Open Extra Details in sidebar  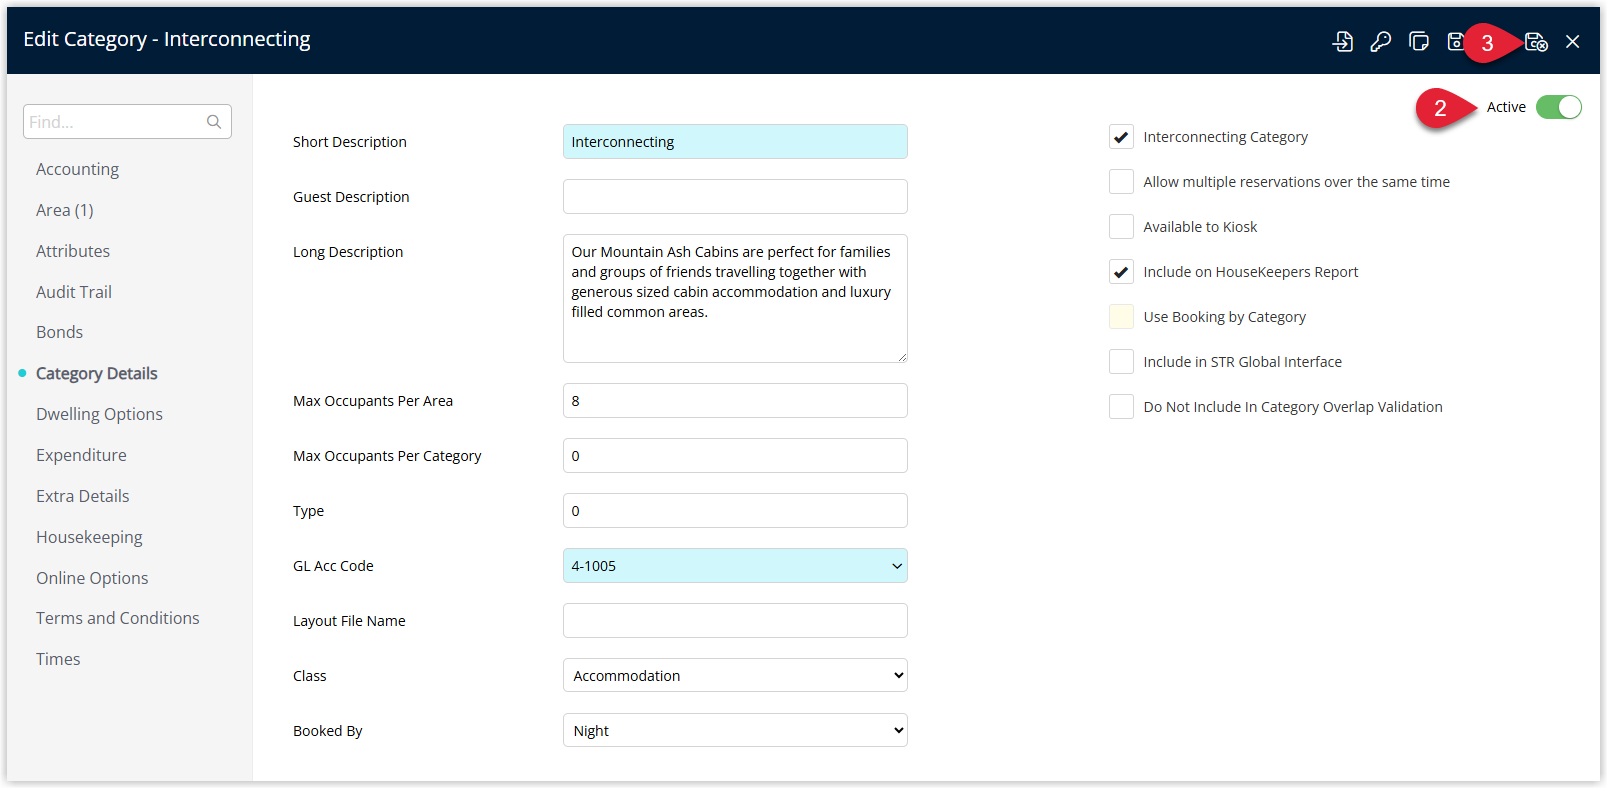(x=83, y=496)
